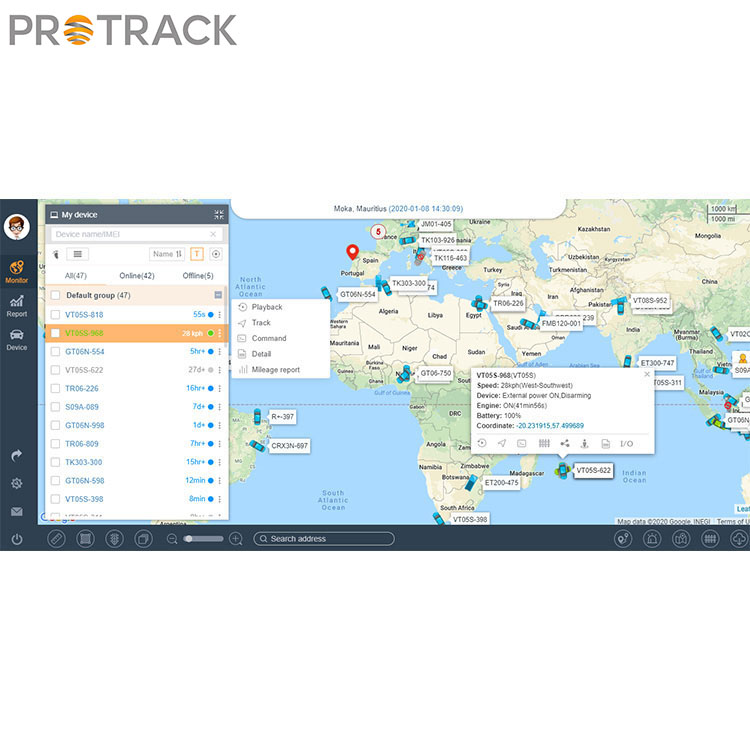Switch to the All(47) tab
This screenshot has height=750, width=750.
click(76, 276)
